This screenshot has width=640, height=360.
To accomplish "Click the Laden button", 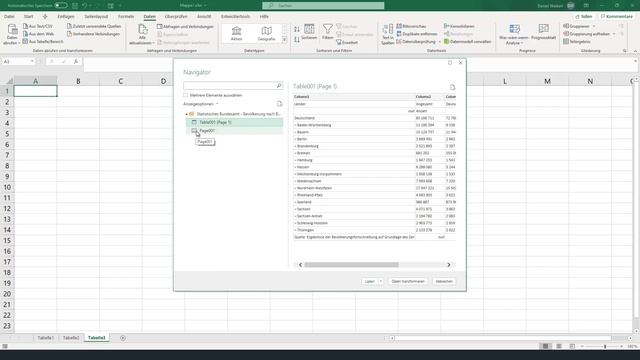I will coord(369,281).
